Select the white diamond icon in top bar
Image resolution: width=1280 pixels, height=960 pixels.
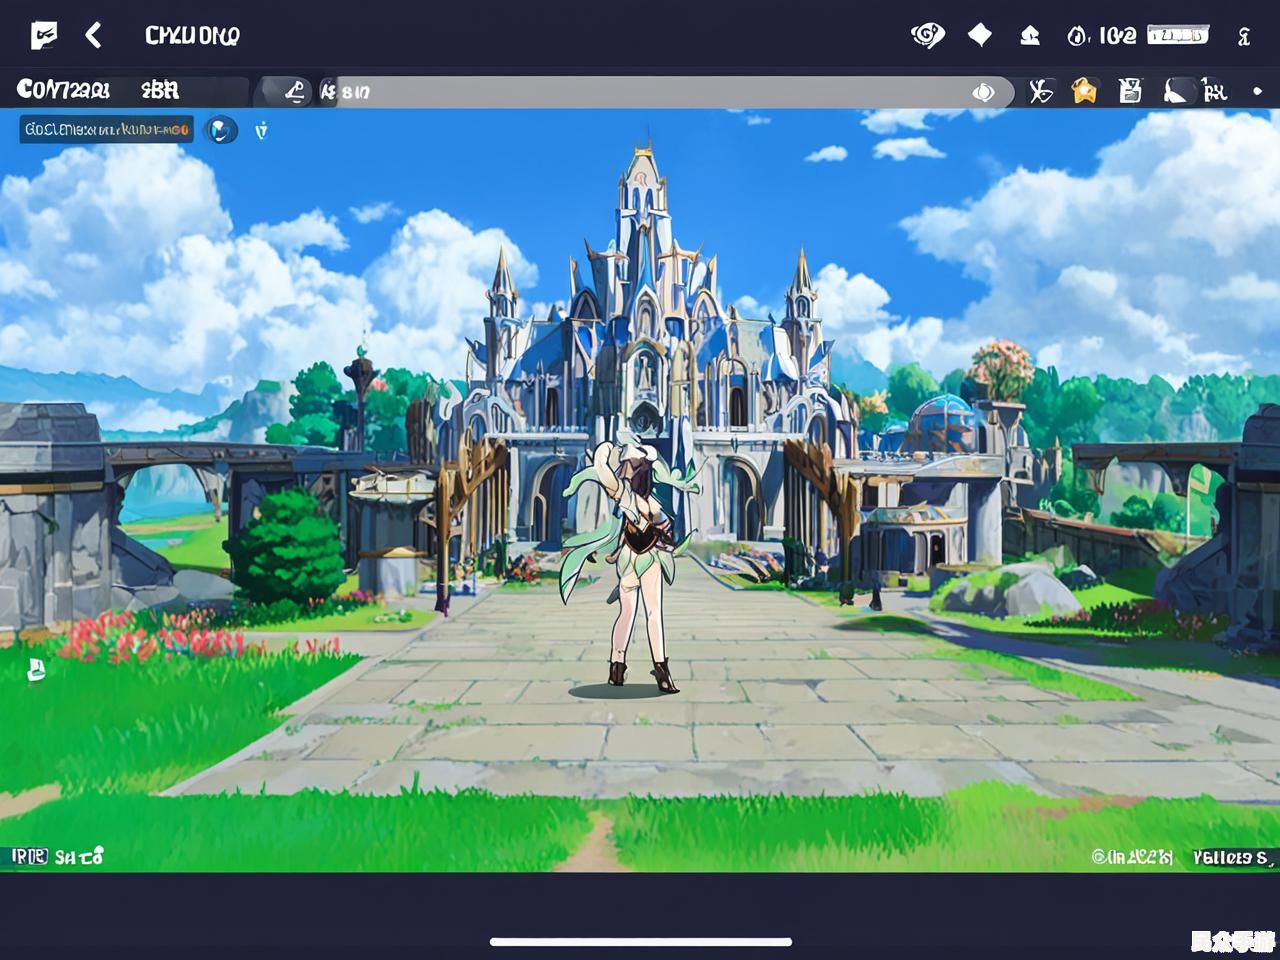click(980, 36)
